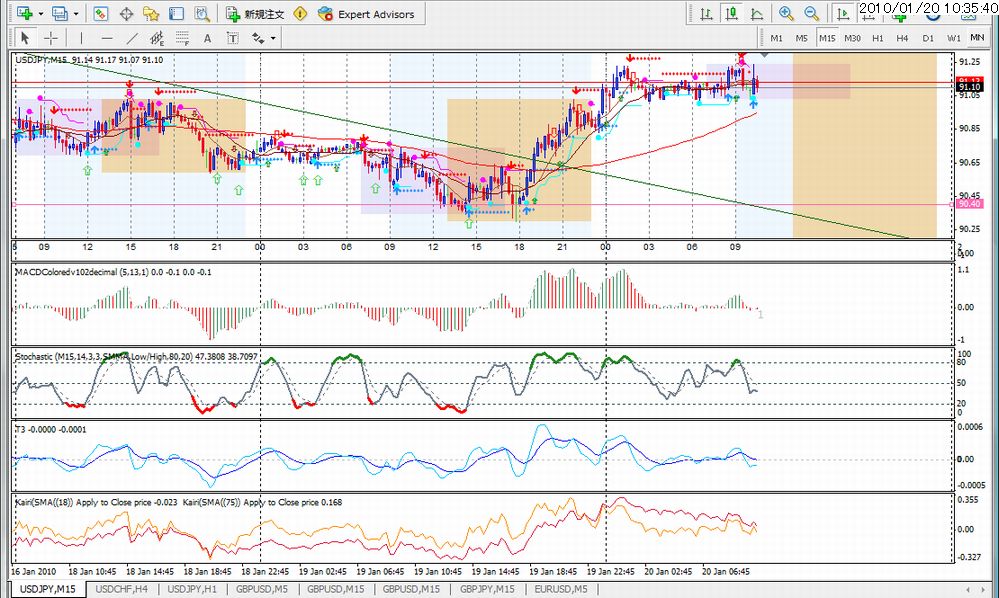Zoom out of the chart
The width and height of the screenshot is (999, 598).
tap(812, 13)
